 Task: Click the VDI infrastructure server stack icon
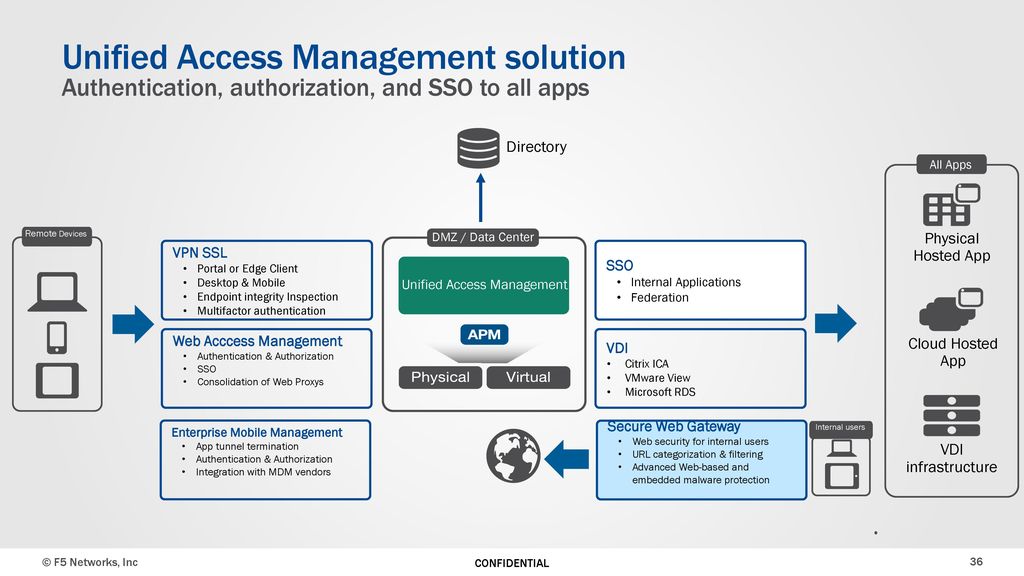(x=952, y=415)
